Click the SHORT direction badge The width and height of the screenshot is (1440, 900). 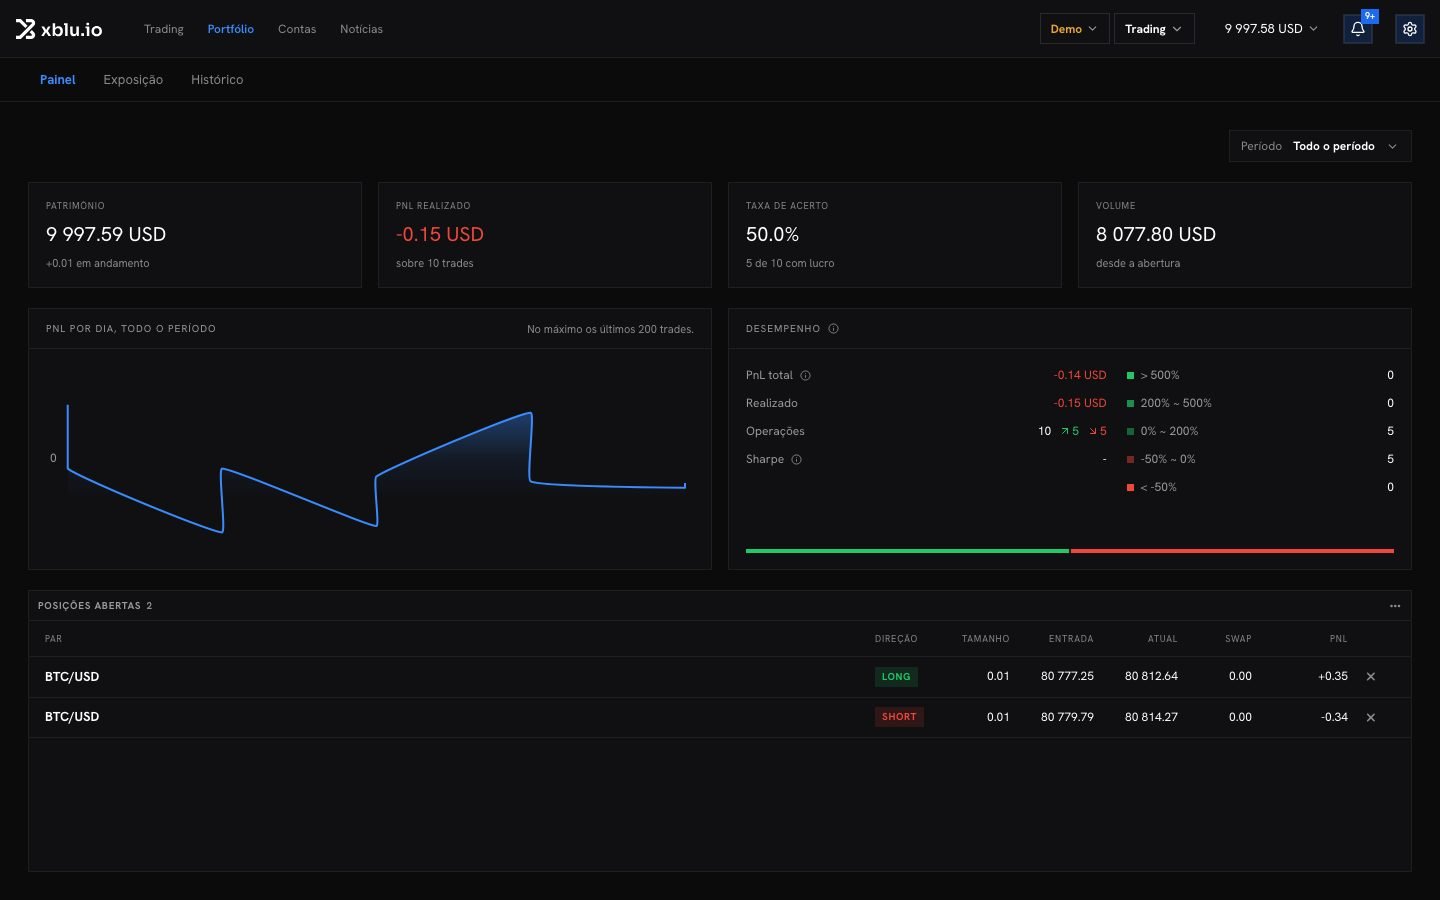899,717
